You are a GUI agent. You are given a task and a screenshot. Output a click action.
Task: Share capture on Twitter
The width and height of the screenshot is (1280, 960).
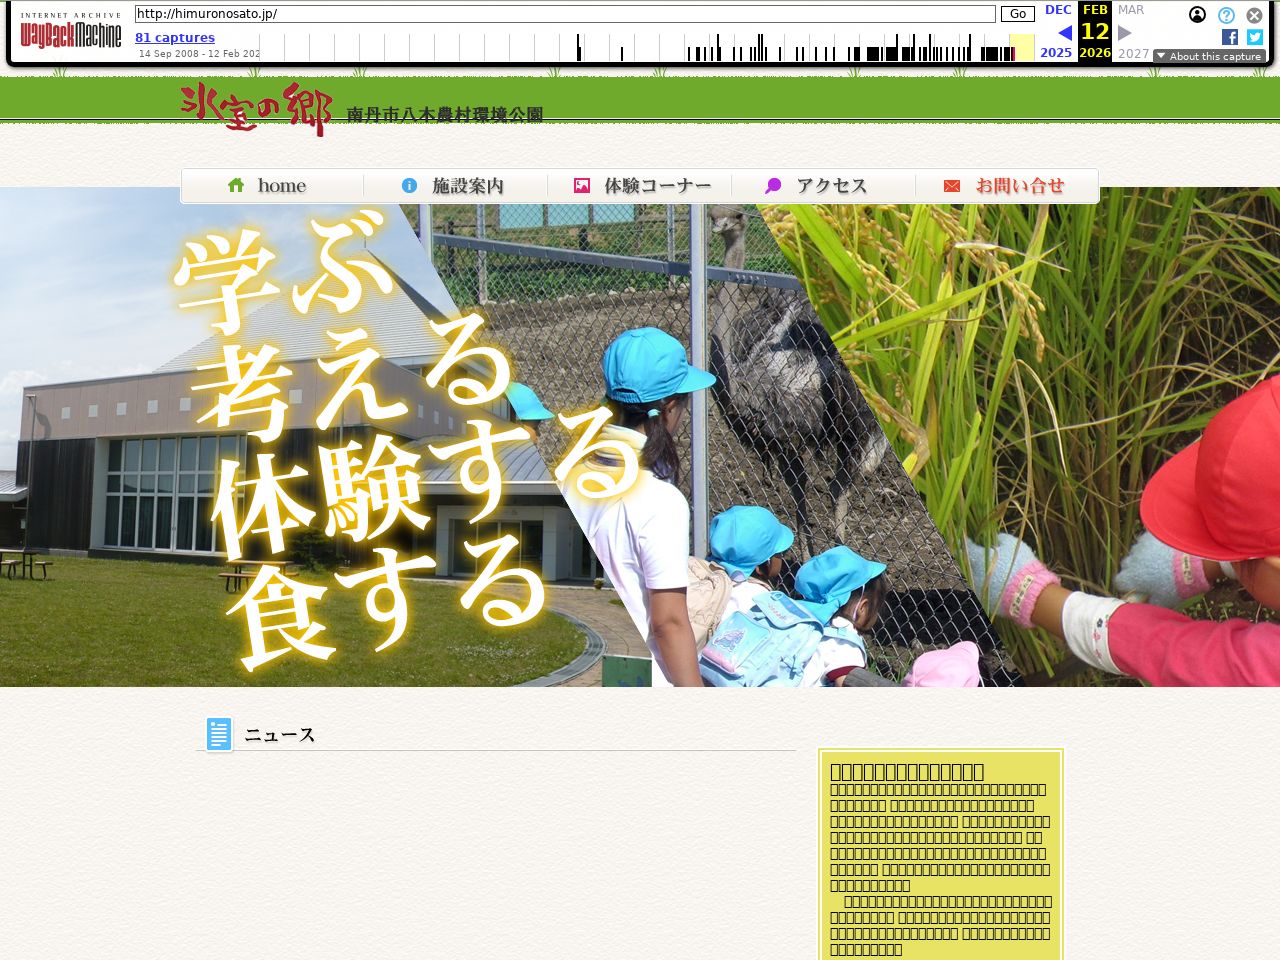(1255, 37)
